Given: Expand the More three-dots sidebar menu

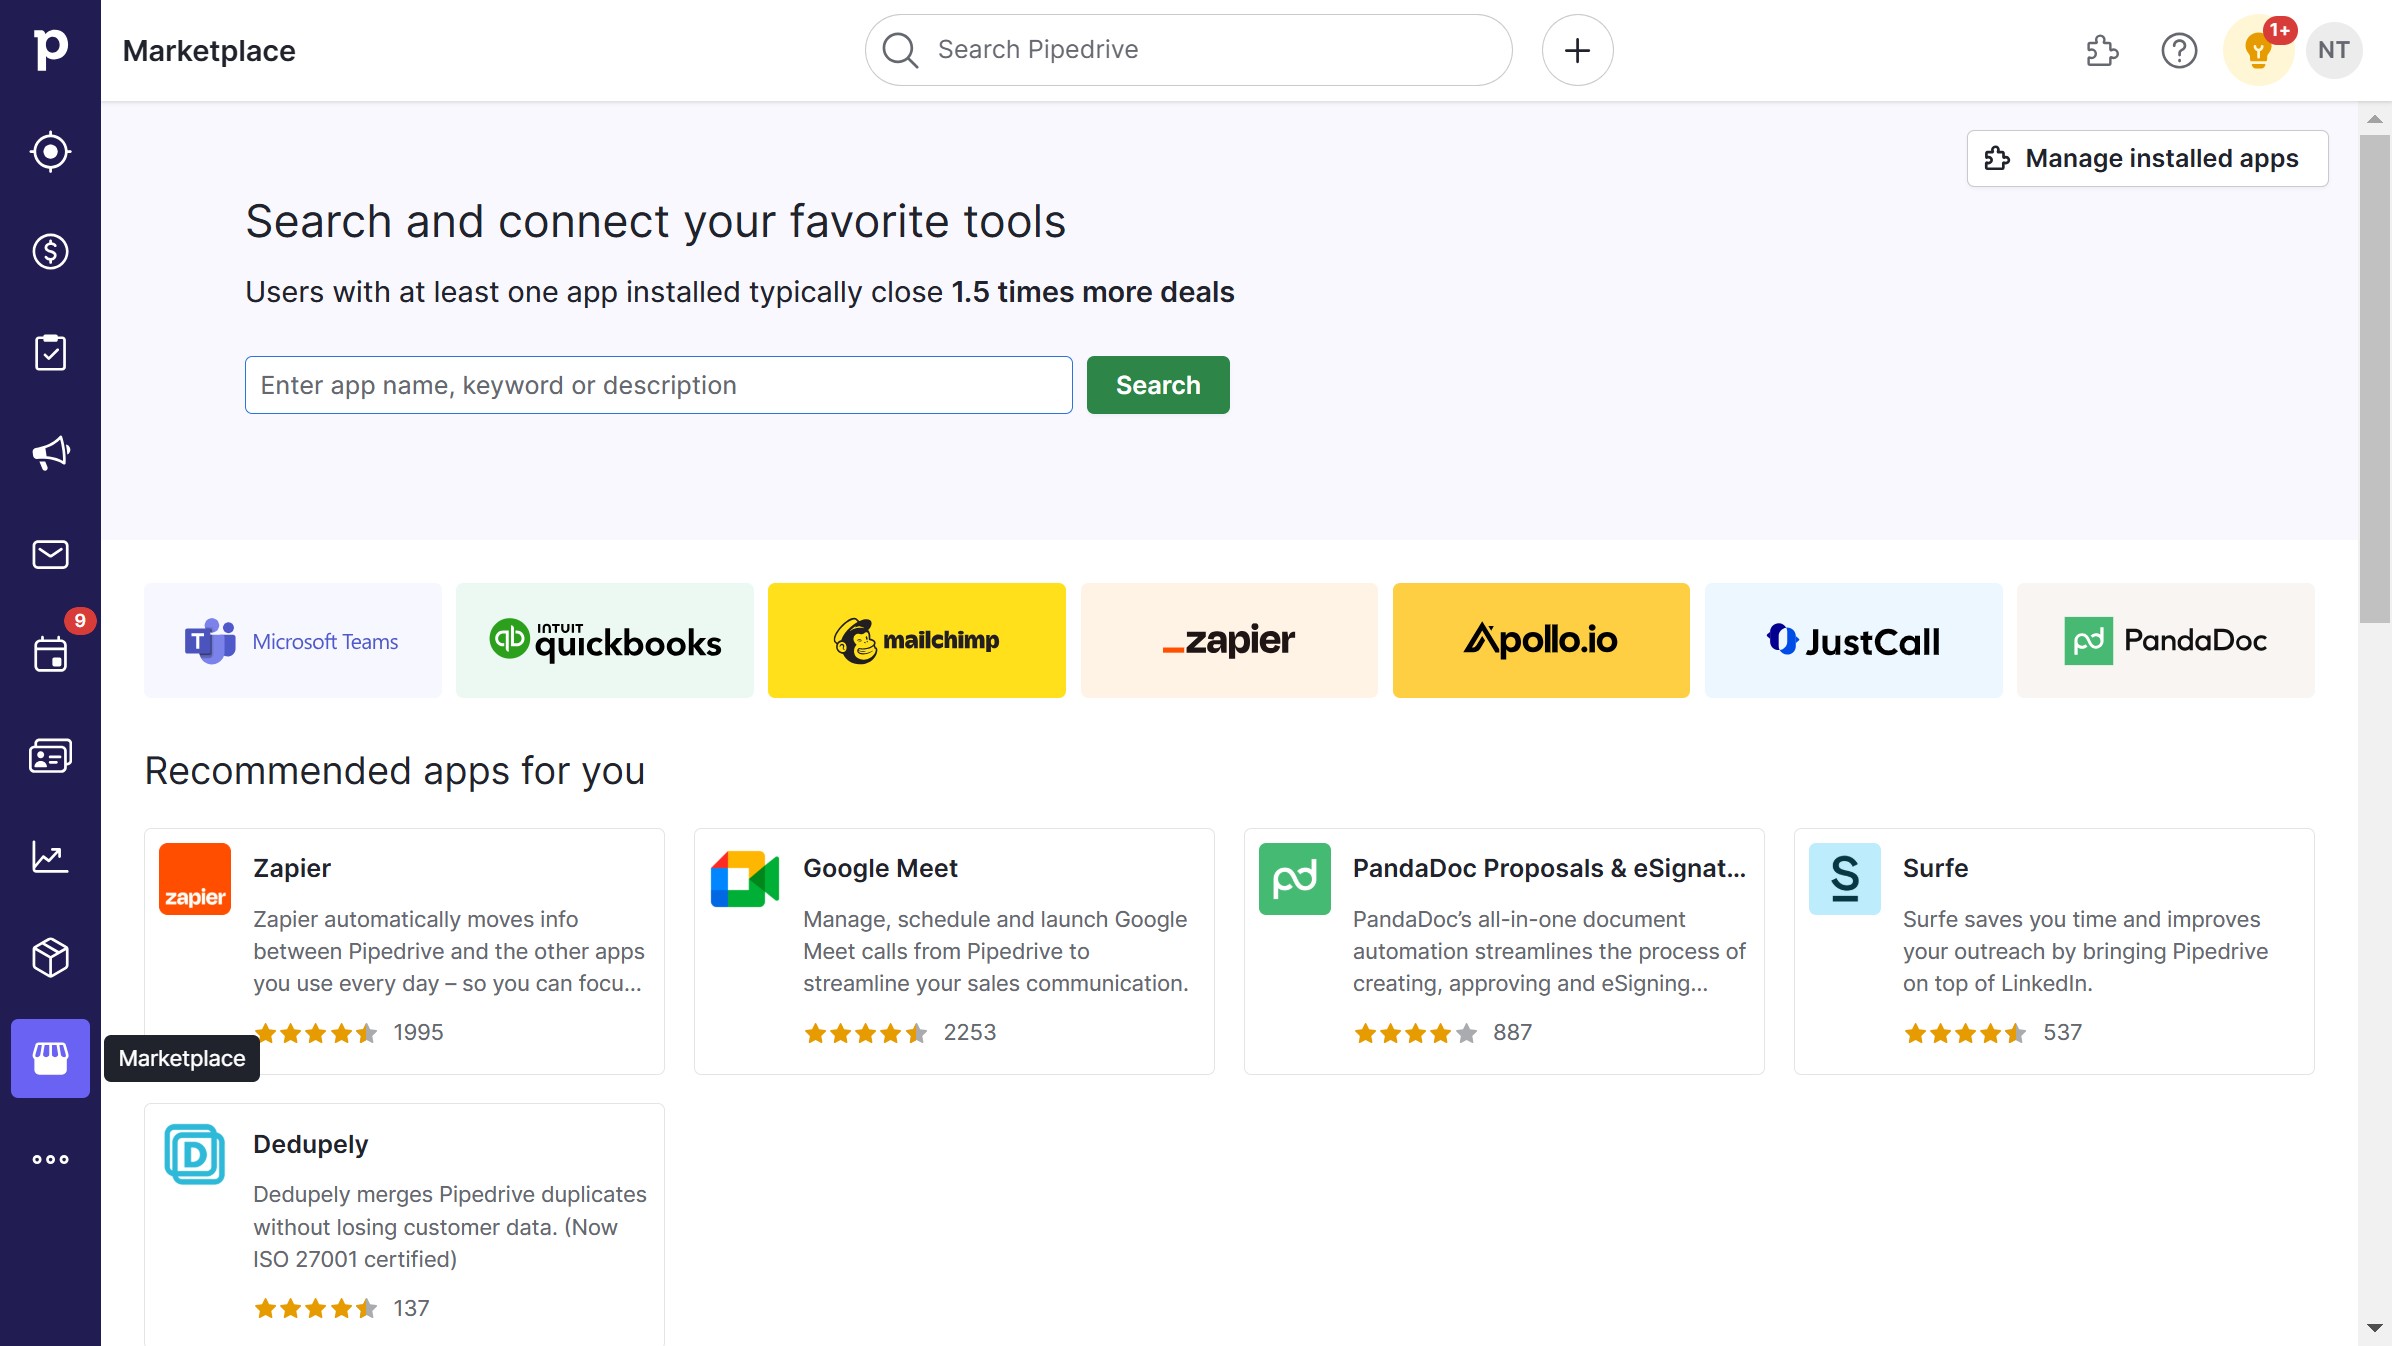Looking at the screenshot, I should pos(50,1160).
